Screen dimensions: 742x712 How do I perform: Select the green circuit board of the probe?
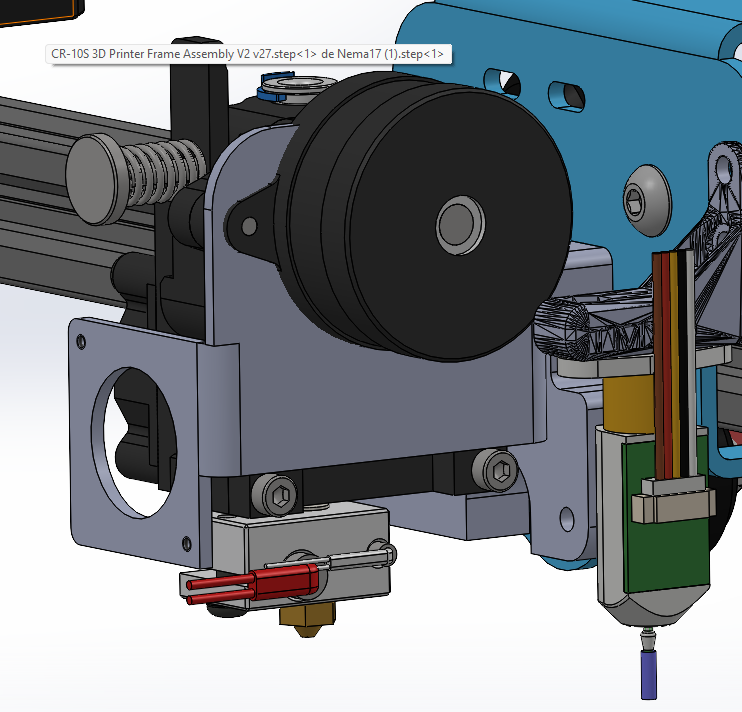(666, 535)
